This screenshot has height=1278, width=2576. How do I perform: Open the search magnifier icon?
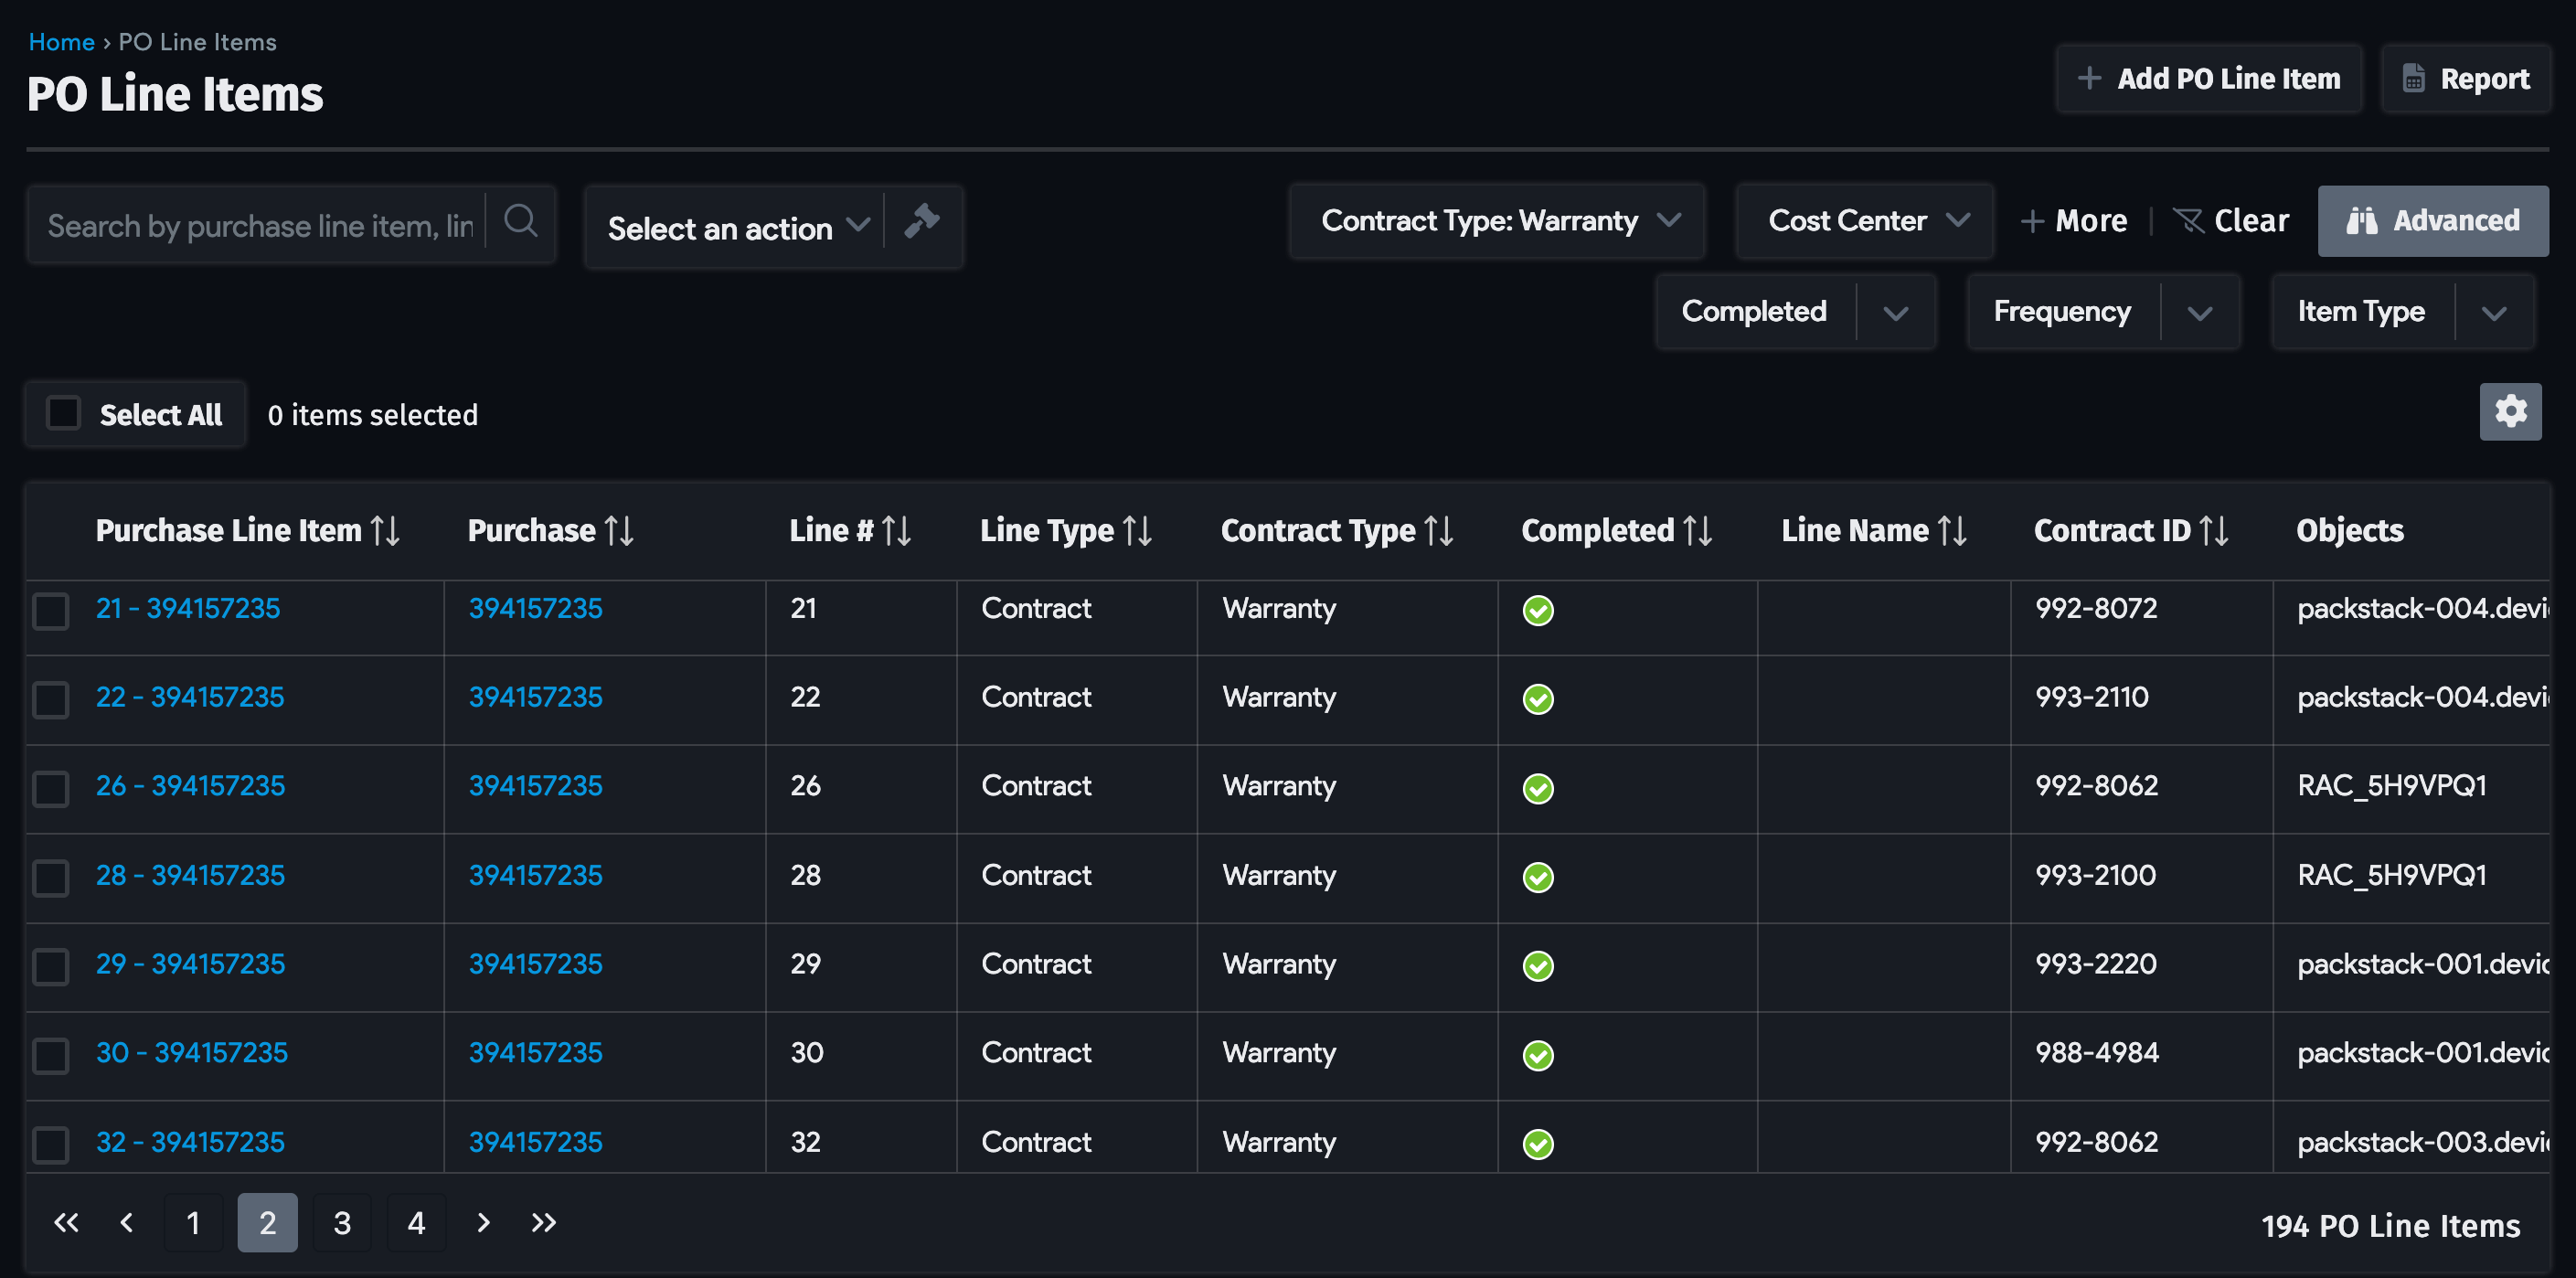pos(520,222)
